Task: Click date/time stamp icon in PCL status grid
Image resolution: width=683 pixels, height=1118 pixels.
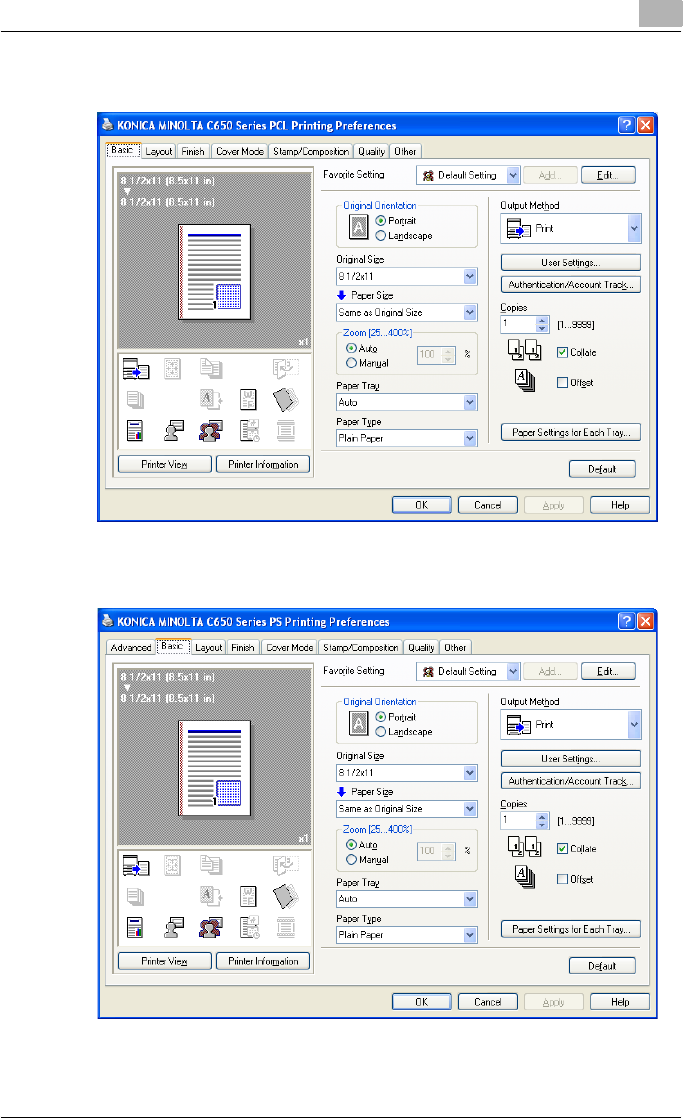Action: coord(249,430)
